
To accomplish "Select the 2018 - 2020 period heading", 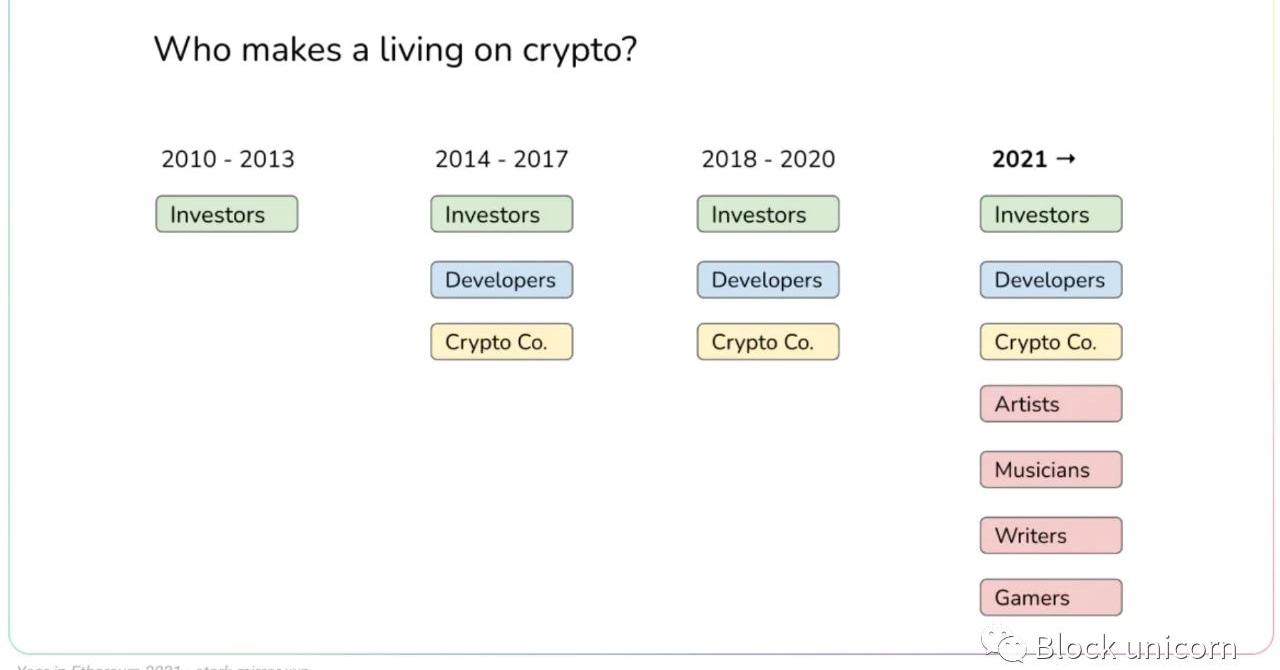I will 768,159.
